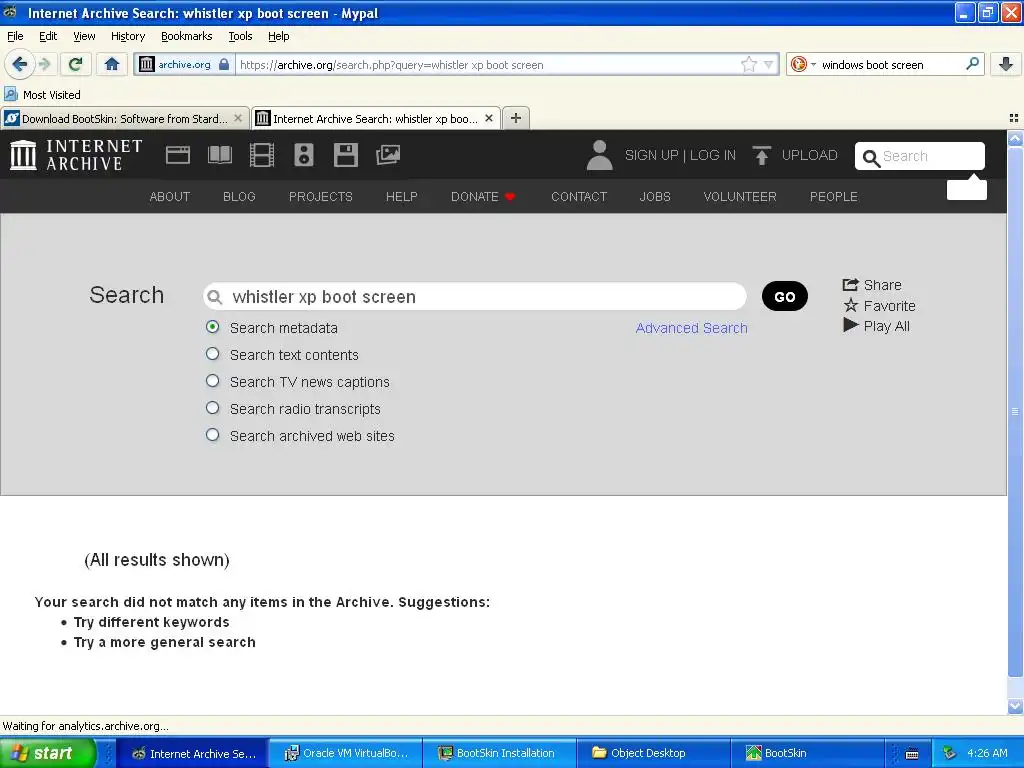Open the Texts book icon
Screen dimensions: 1024x768
pos(219,155)
